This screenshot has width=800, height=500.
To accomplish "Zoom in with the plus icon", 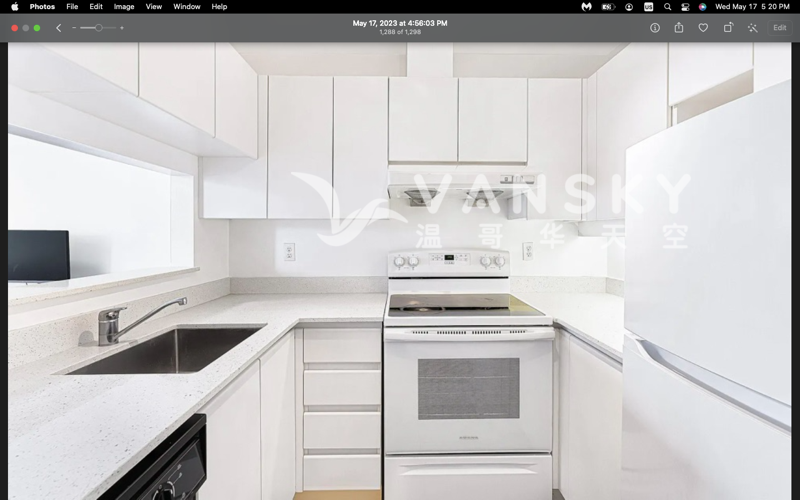I will click(x=122, y=28).
